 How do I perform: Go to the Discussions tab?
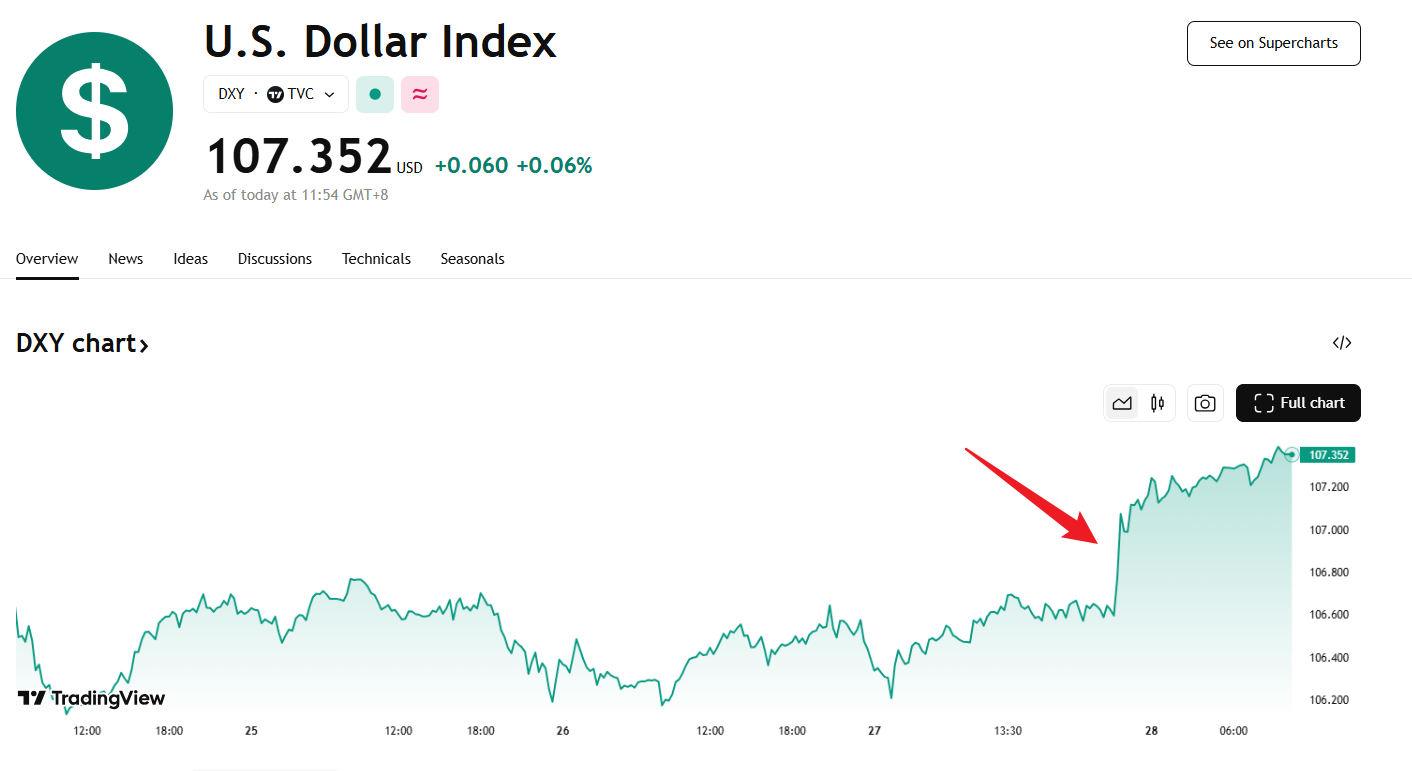pyautogui.click(x=275, y=259)
